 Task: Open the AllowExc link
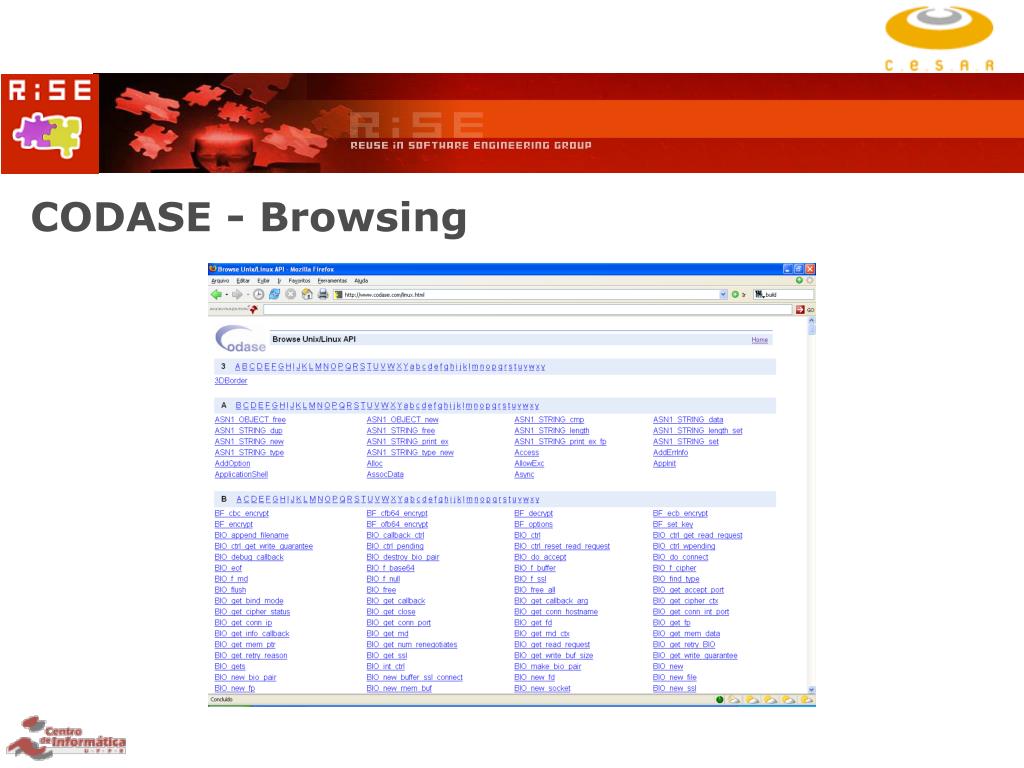pos(529,464)
